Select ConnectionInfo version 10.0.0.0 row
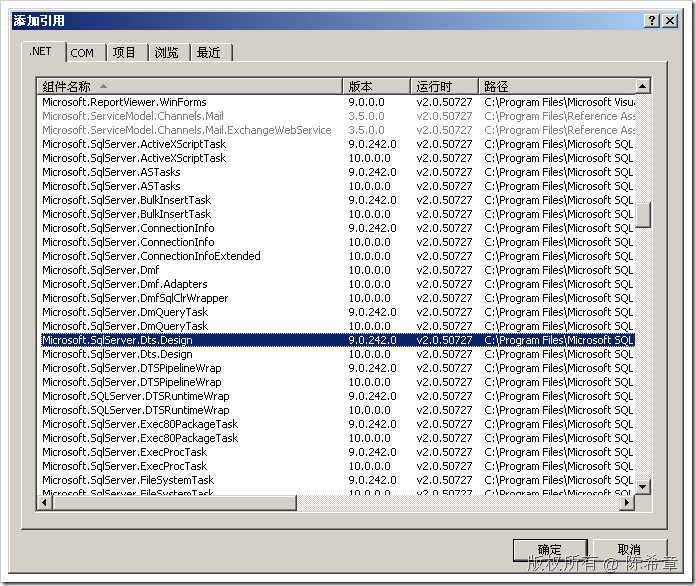 pyautogui.click(x=337, y=242)
